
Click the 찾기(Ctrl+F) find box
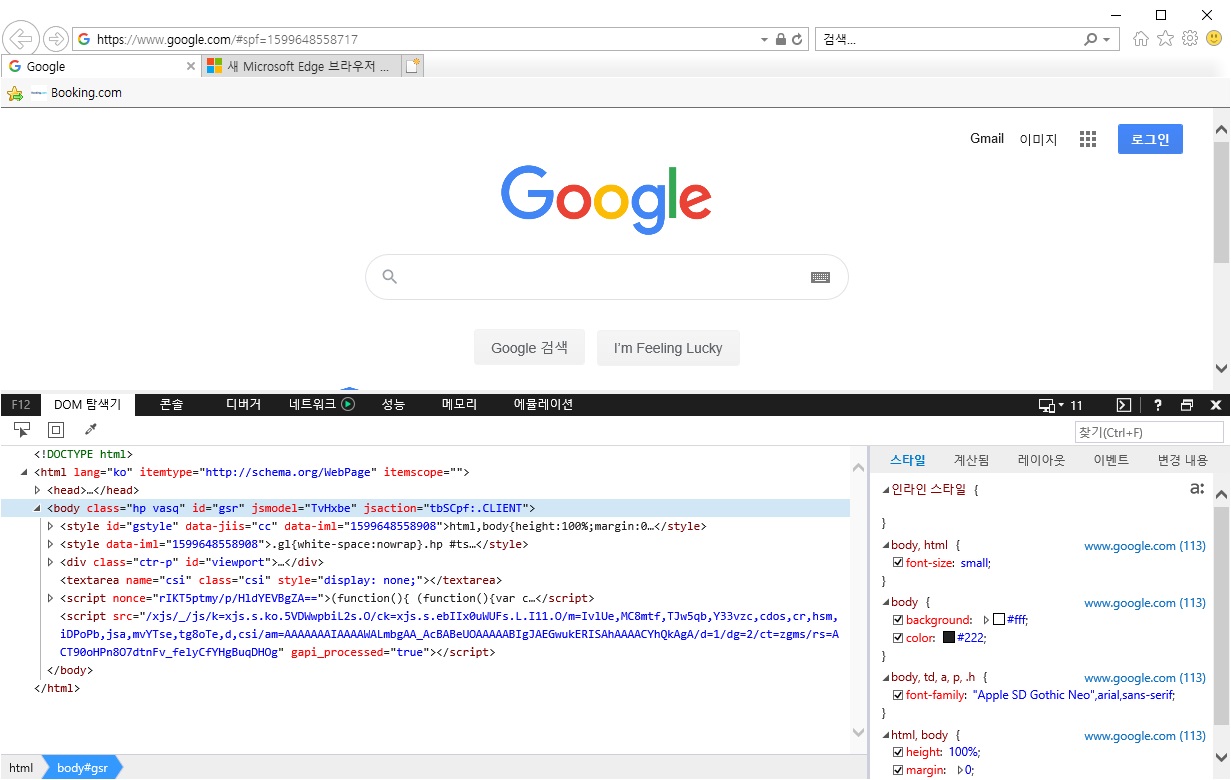tap(1149, 432)
